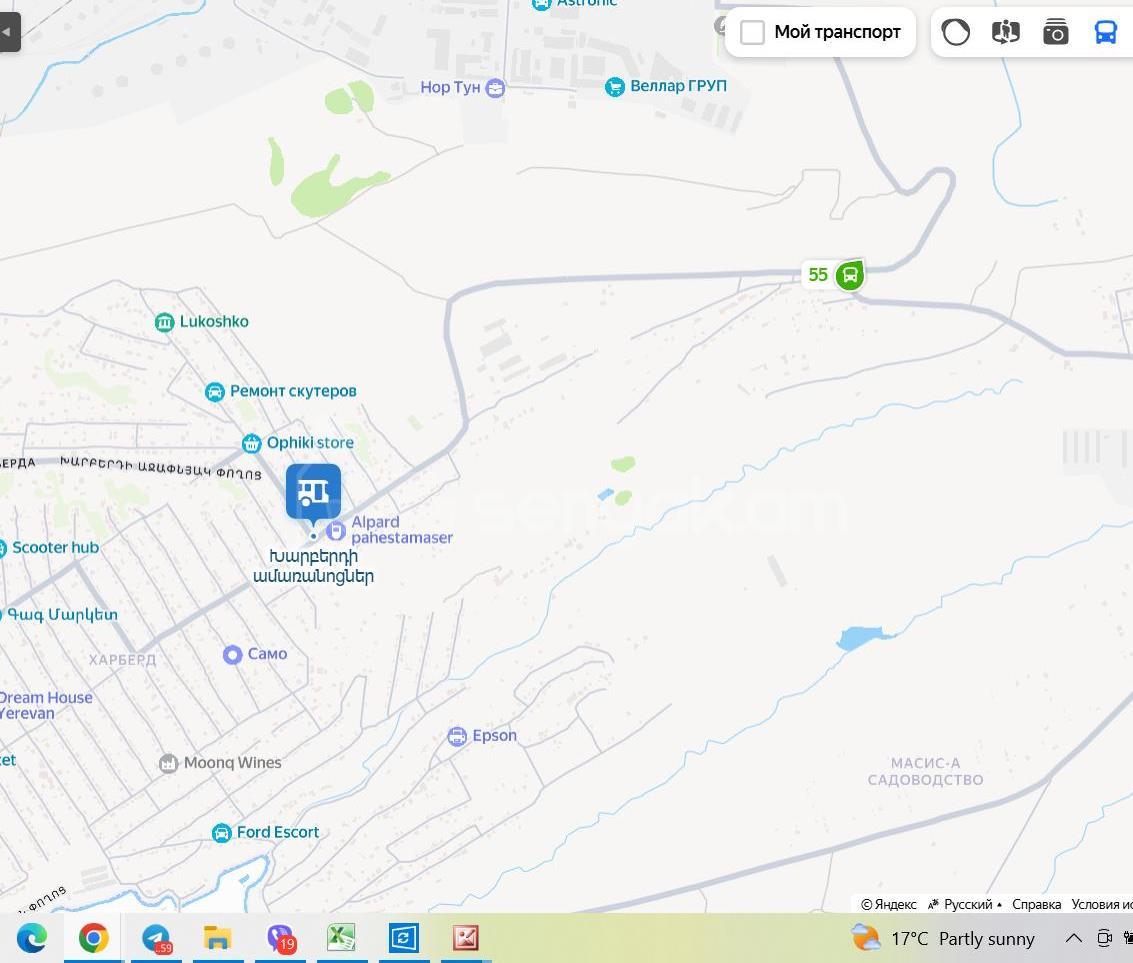Select bus 55 marker on map
The image size is (1133, 963).
(x=849, y=275)
